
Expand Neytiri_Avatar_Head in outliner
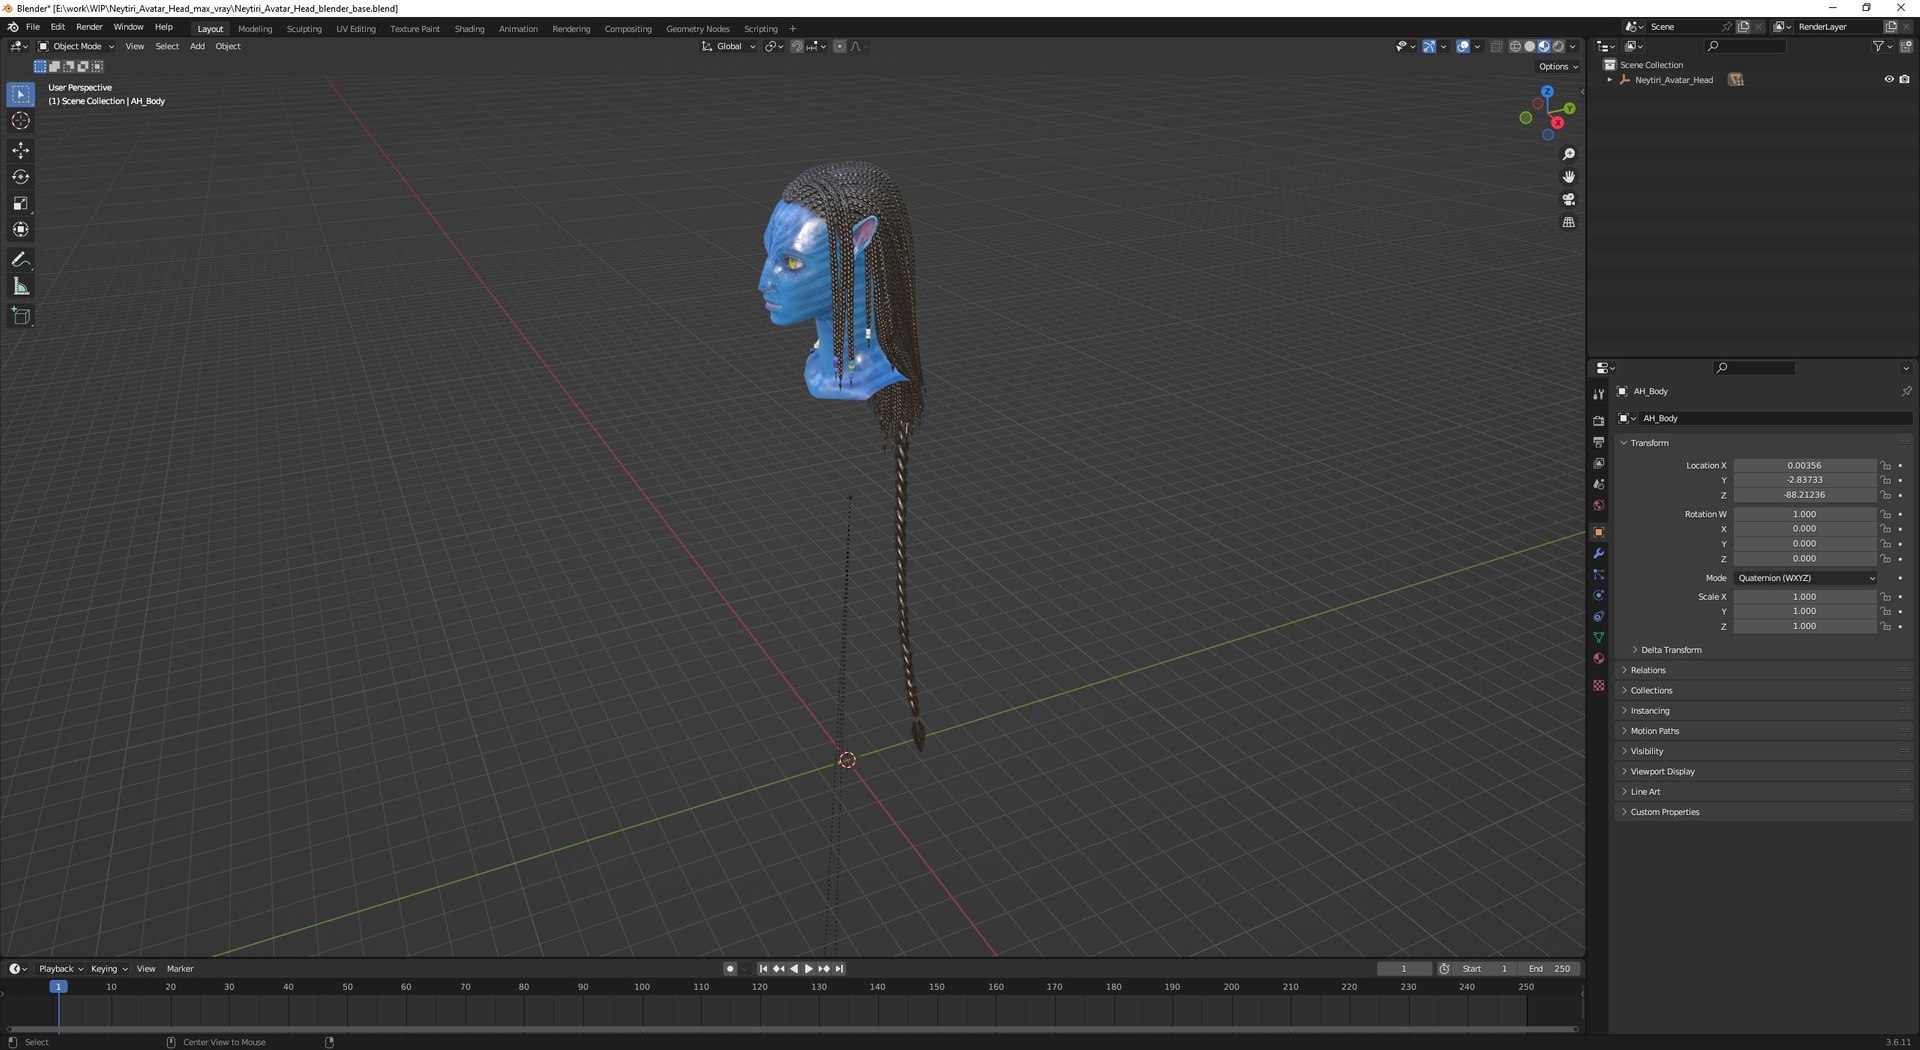pyautogui.click(x=1609, y=80)
